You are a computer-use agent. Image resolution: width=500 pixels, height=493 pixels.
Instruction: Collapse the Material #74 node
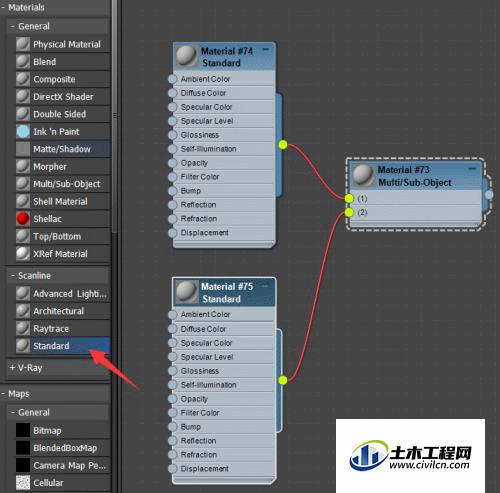[x=266, y=49]
